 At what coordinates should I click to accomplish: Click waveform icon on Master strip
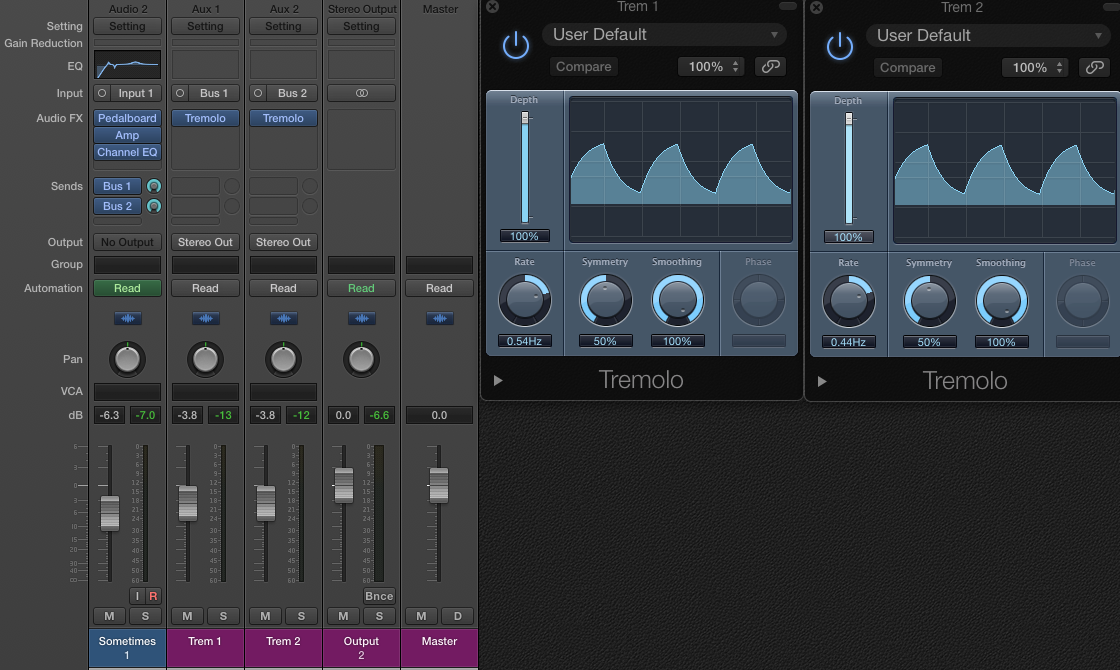440,319
